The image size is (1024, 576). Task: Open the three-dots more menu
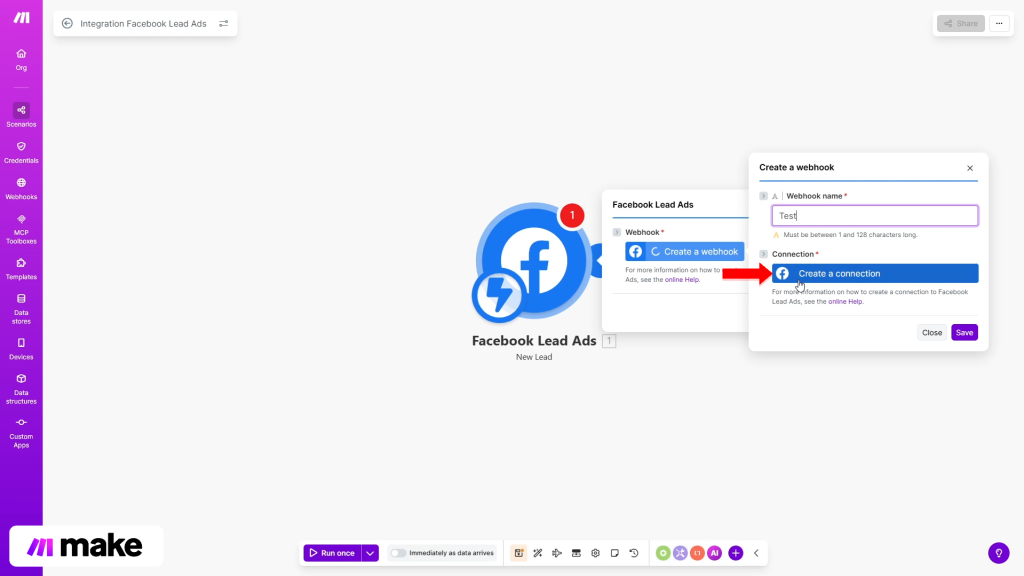coord(999,24)
